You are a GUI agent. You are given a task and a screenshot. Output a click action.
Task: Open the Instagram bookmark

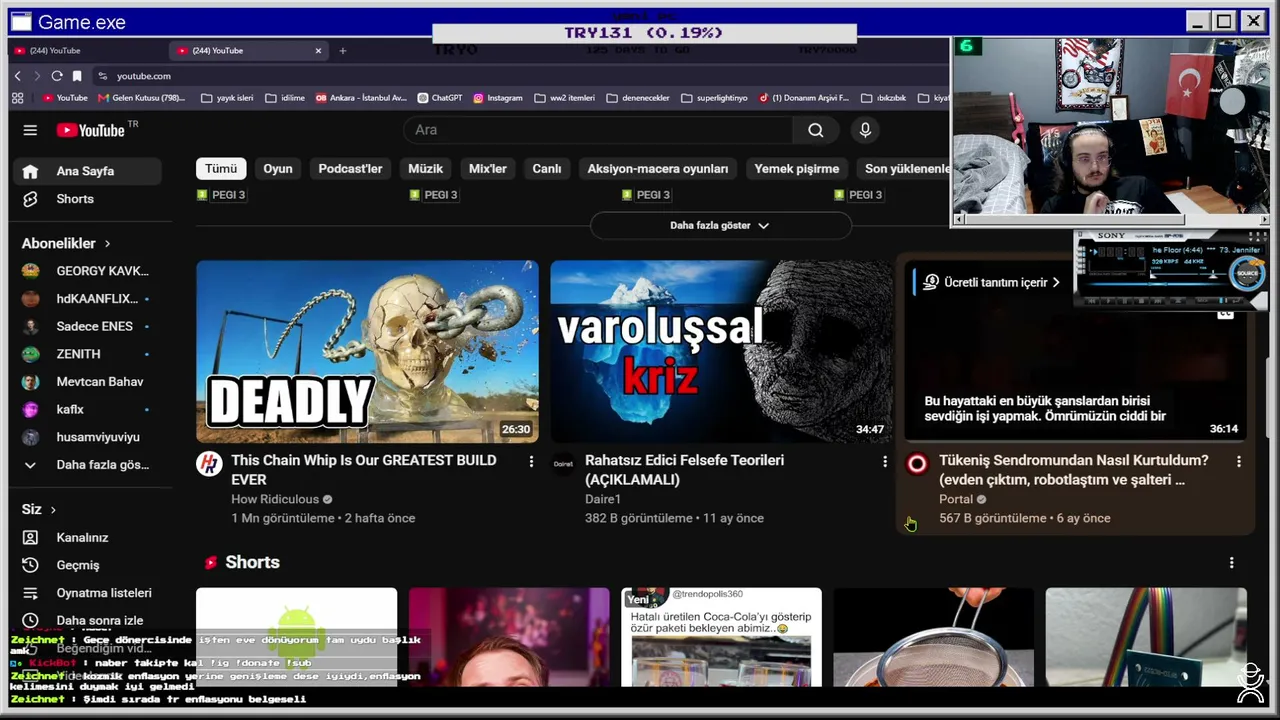498,98
